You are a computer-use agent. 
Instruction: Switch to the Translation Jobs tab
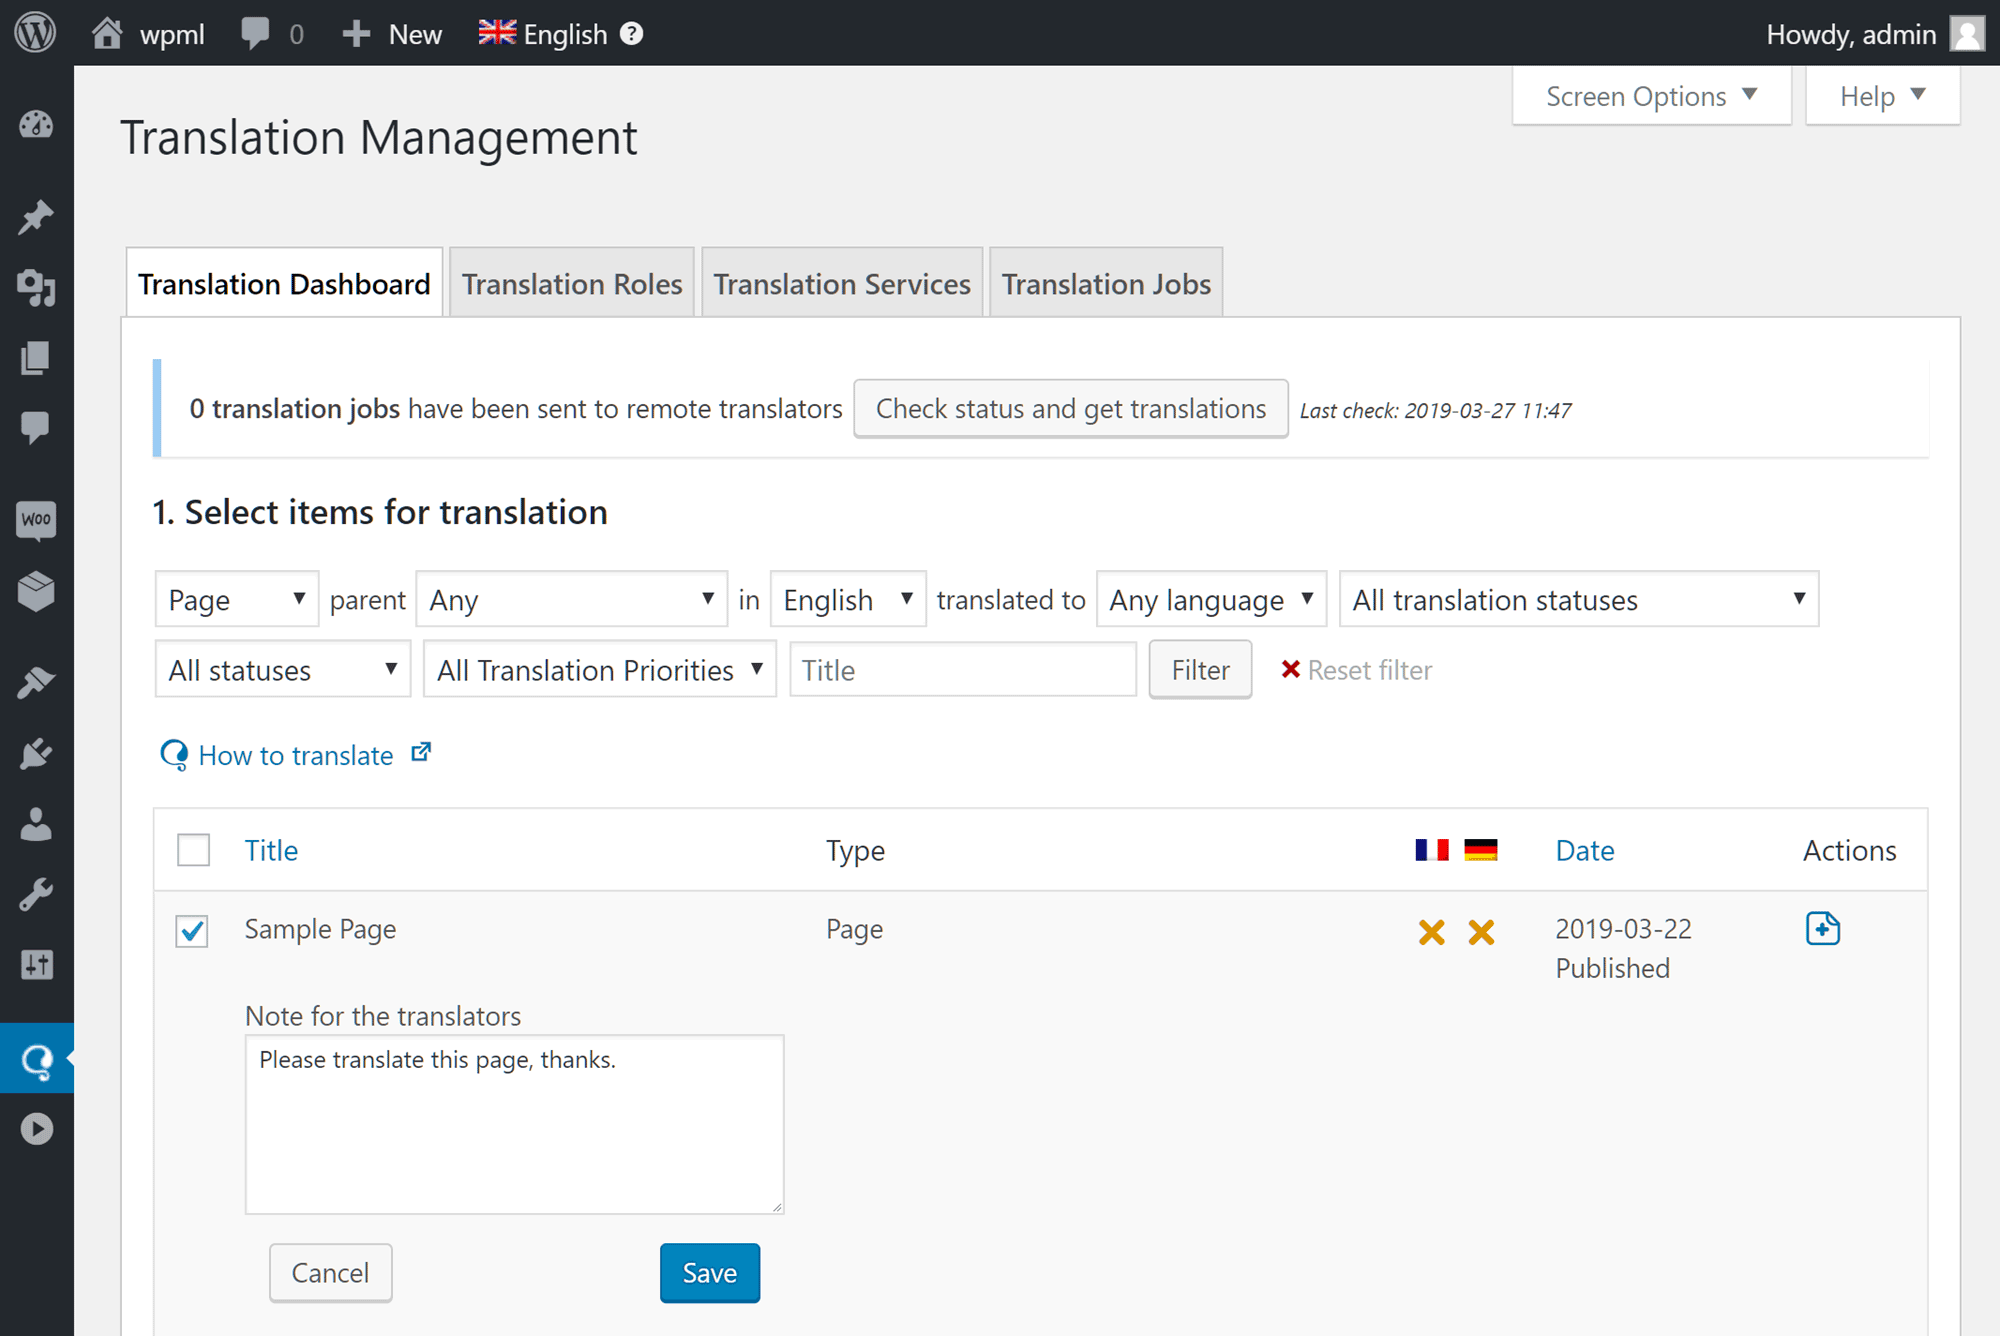point(1104,283)
